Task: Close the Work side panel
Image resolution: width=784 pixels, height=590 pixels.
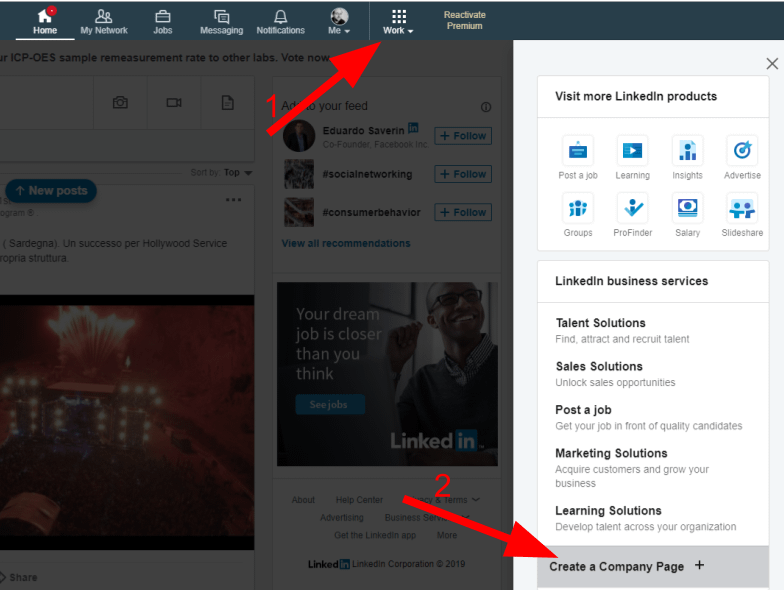Action: (772, 64)
